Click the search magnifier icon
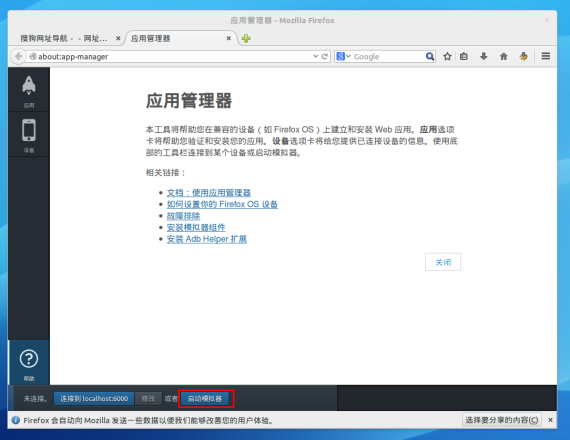The height and width of the screenshot is (440, 570). tap(430, 56)
